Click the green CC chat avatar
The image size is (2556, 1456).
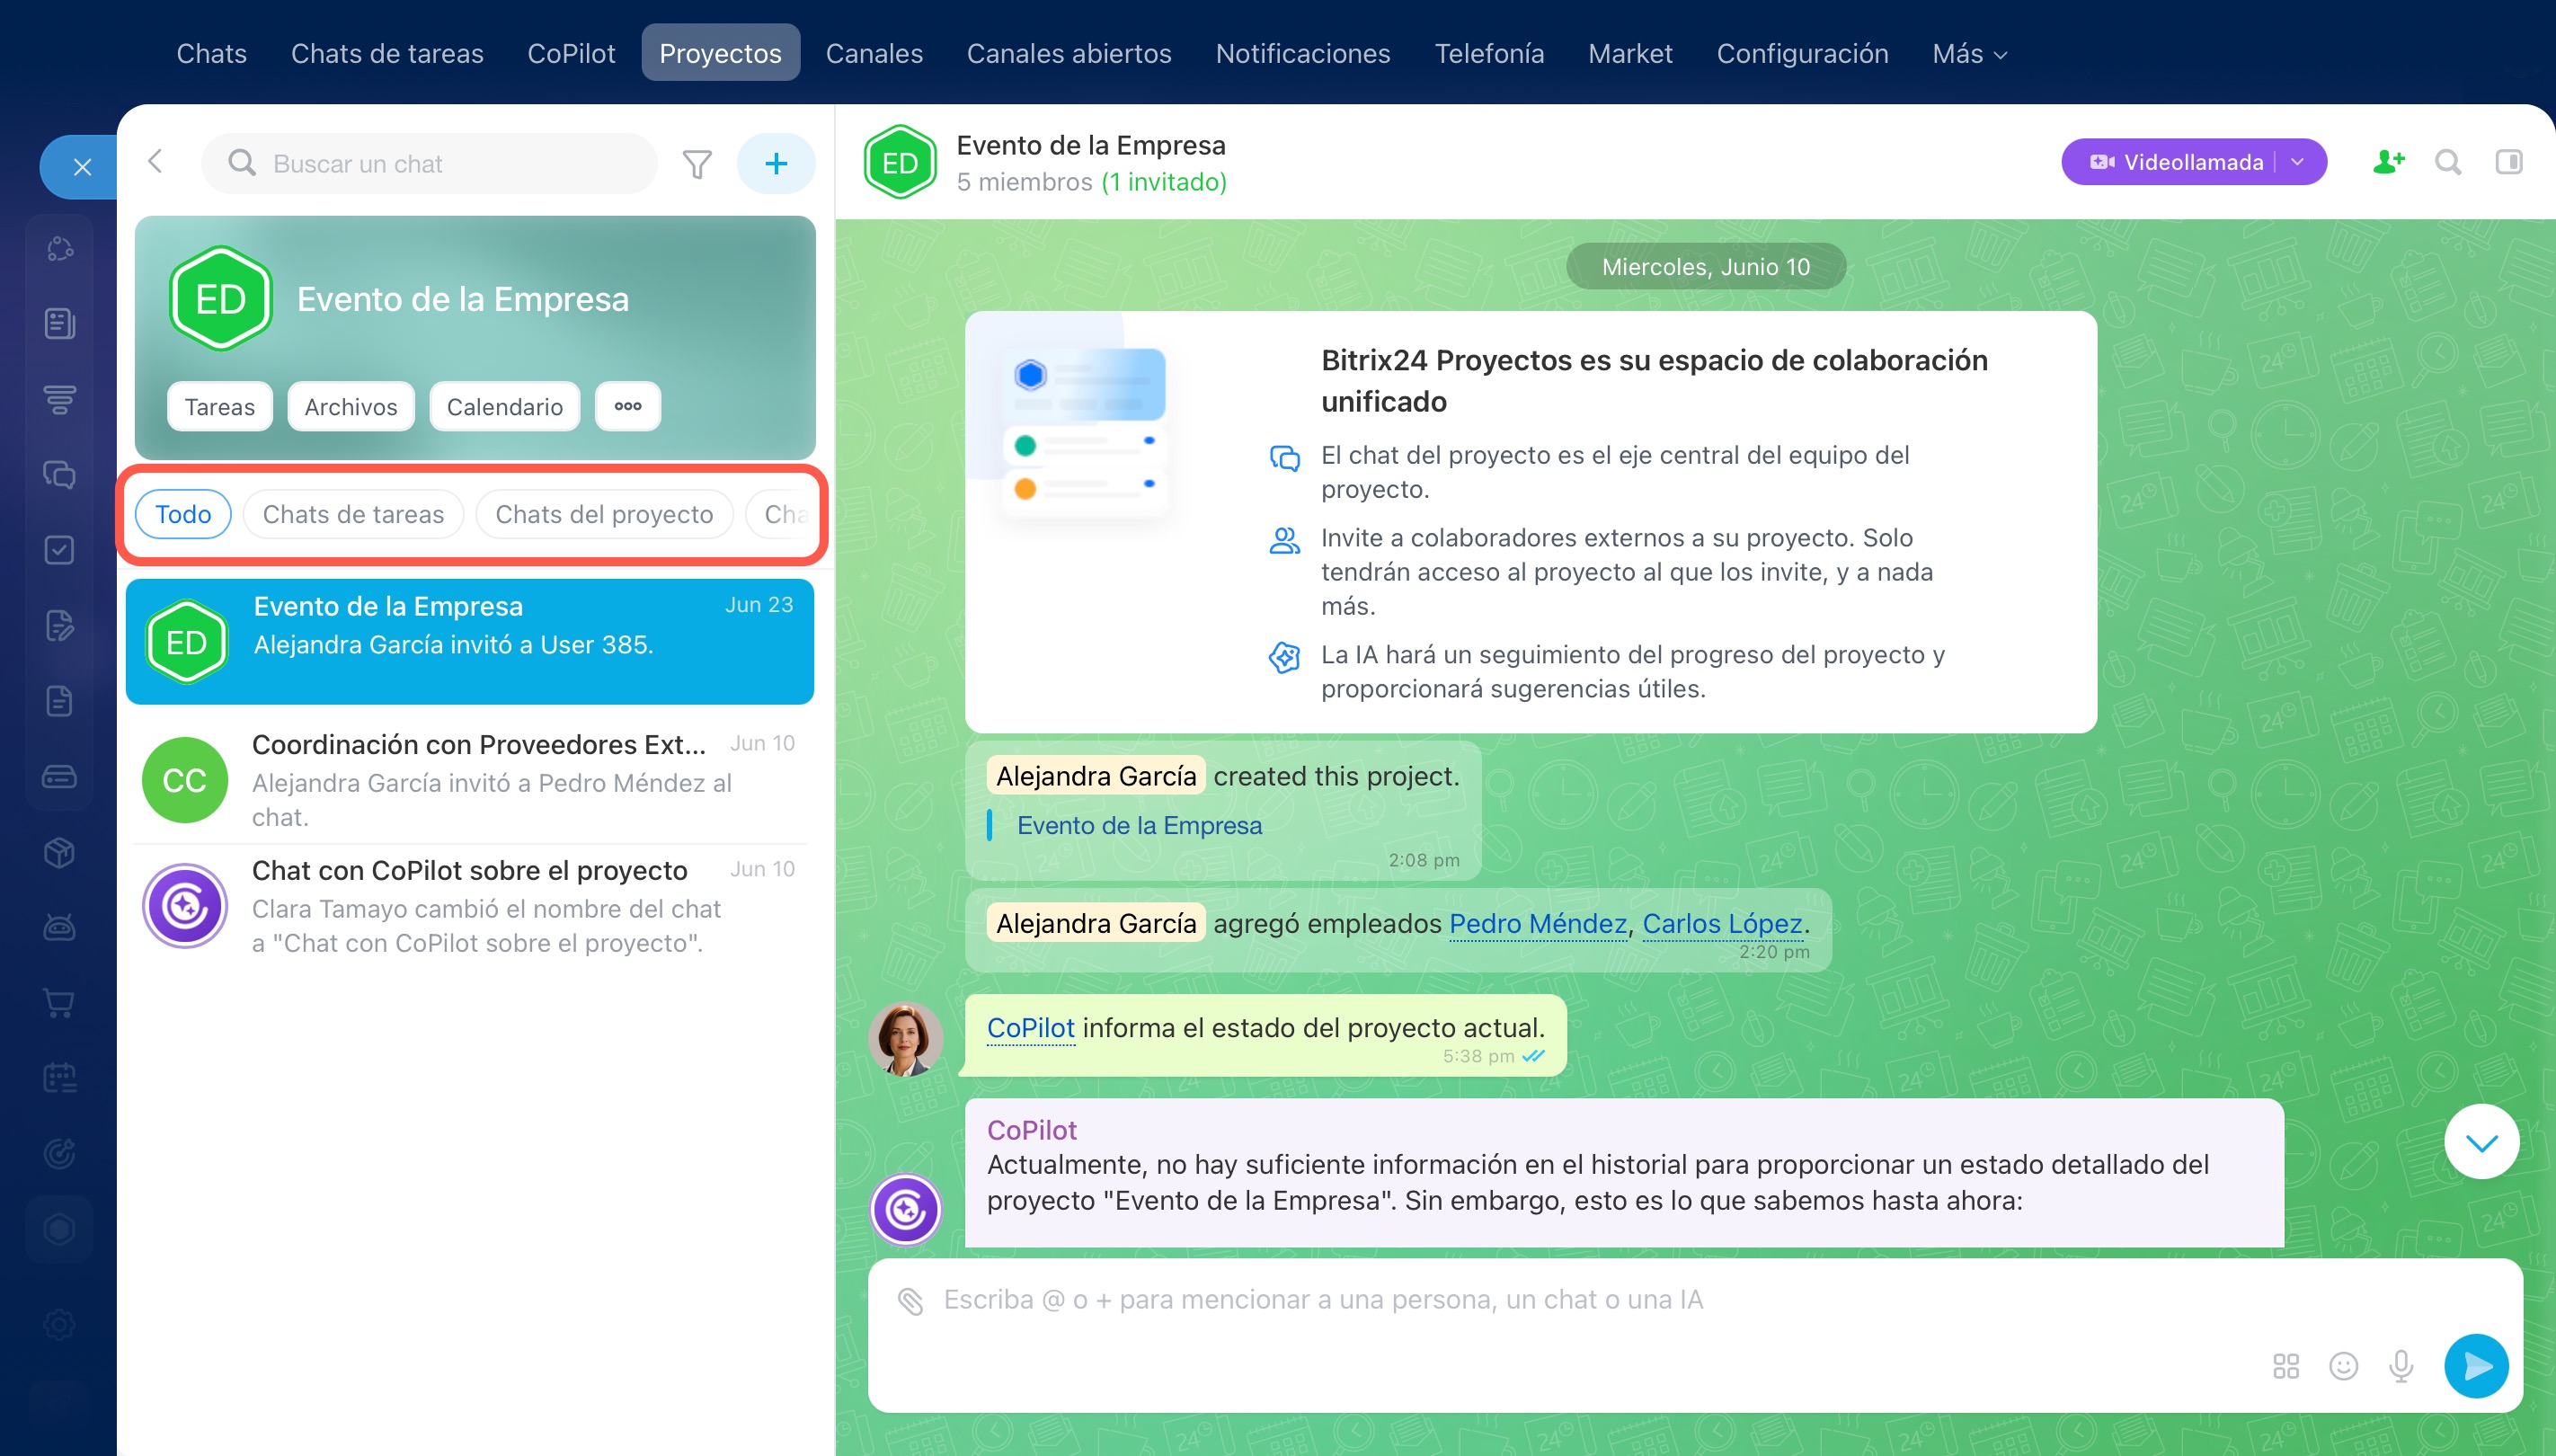pos(185,780)
